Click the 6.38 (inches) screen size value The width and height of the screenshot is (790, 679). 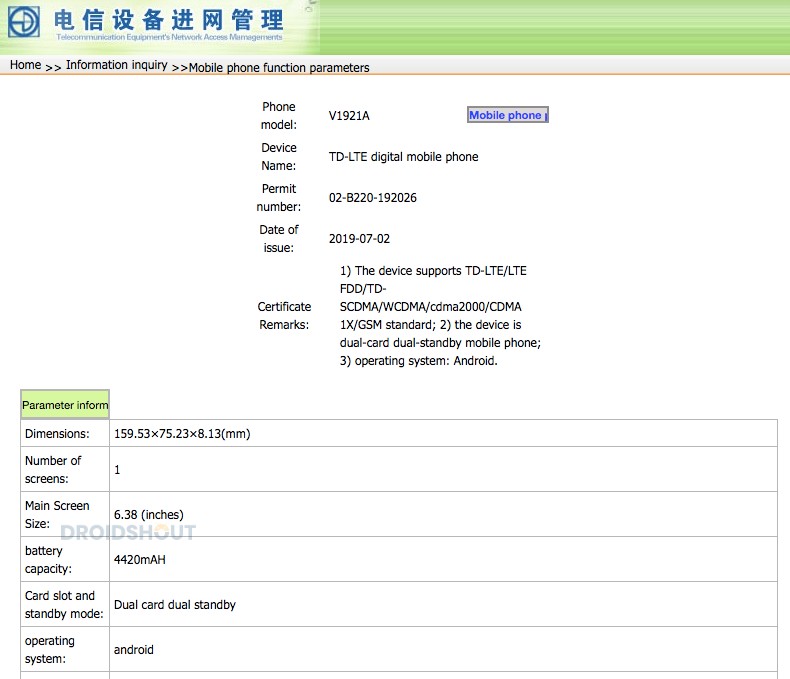pos(149,515)
